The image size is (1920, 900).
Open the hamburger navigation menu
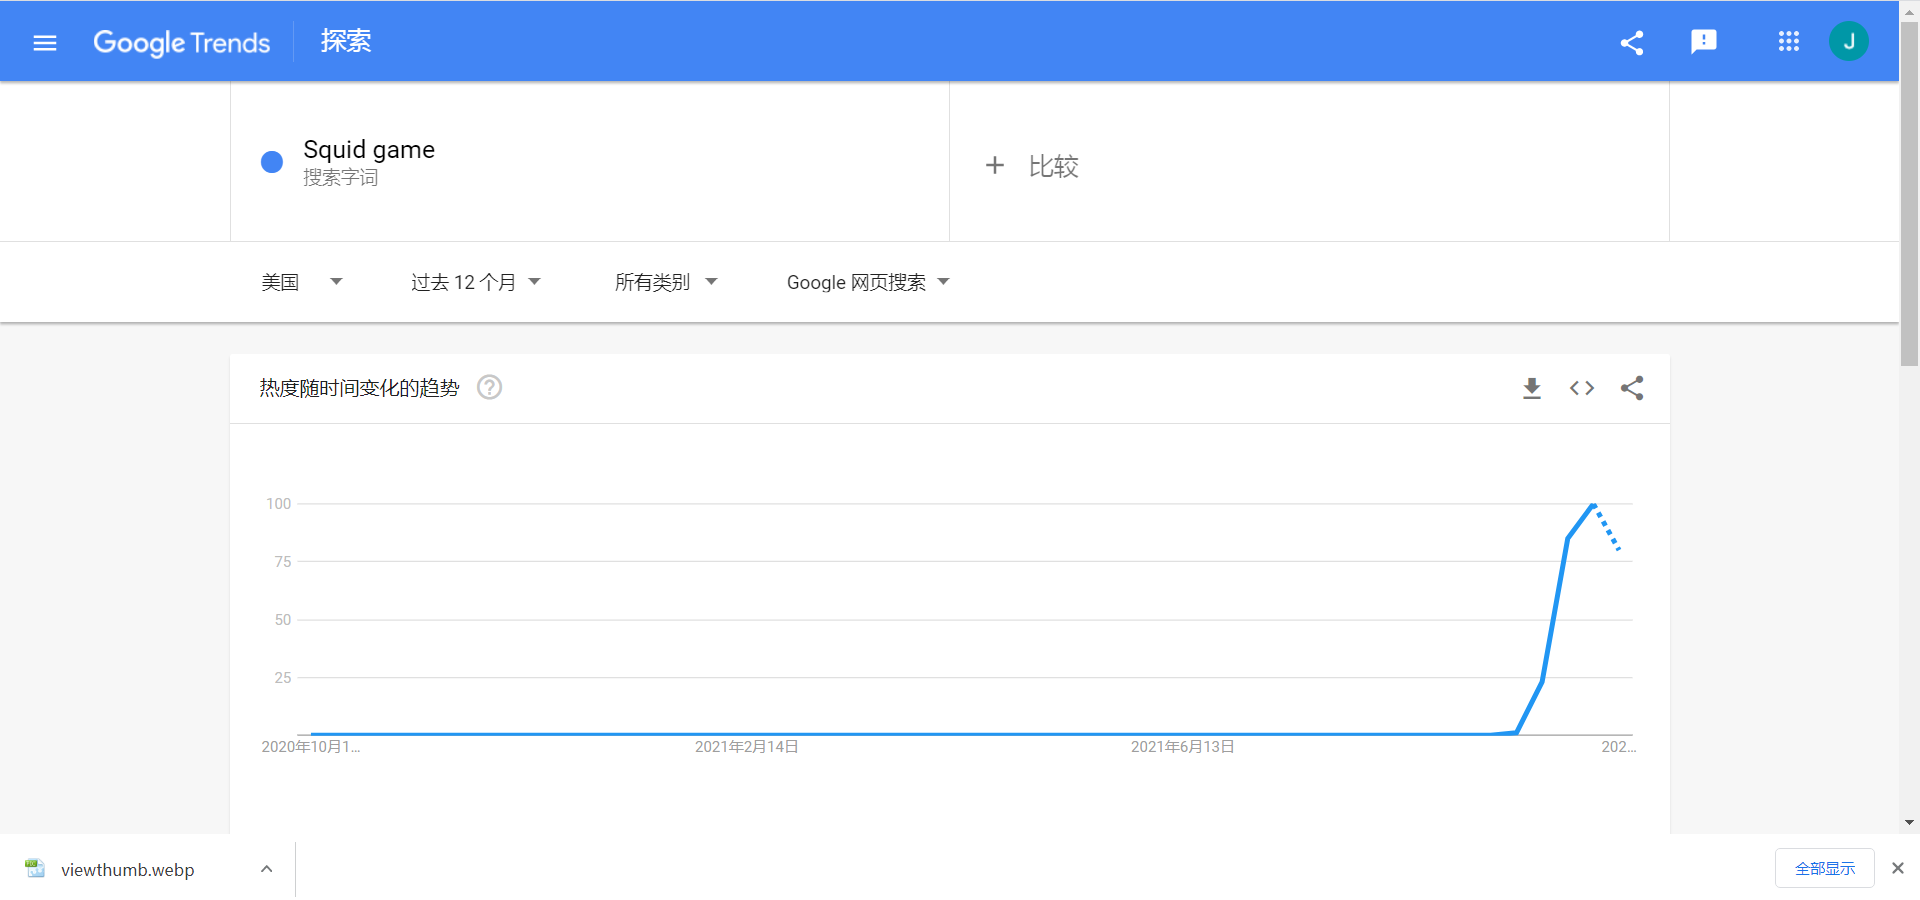tap(45, 42)
